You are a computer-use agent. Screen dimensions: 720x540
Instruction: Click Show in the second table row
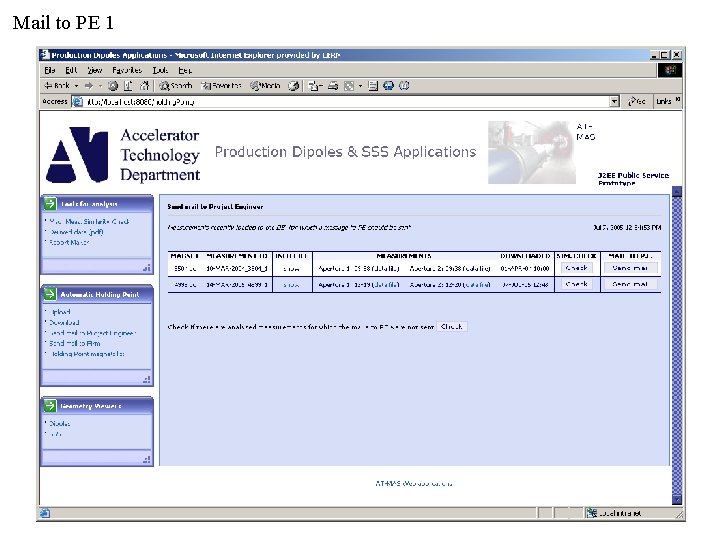point(291,285)
